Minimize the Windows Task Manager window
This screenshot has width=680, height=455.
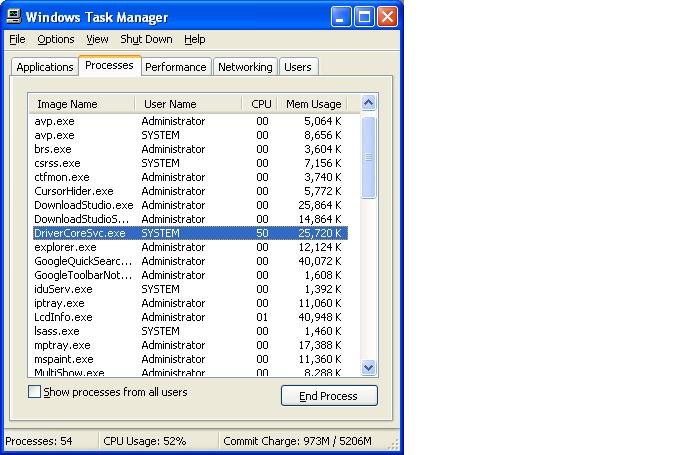(x=341, y=17)
